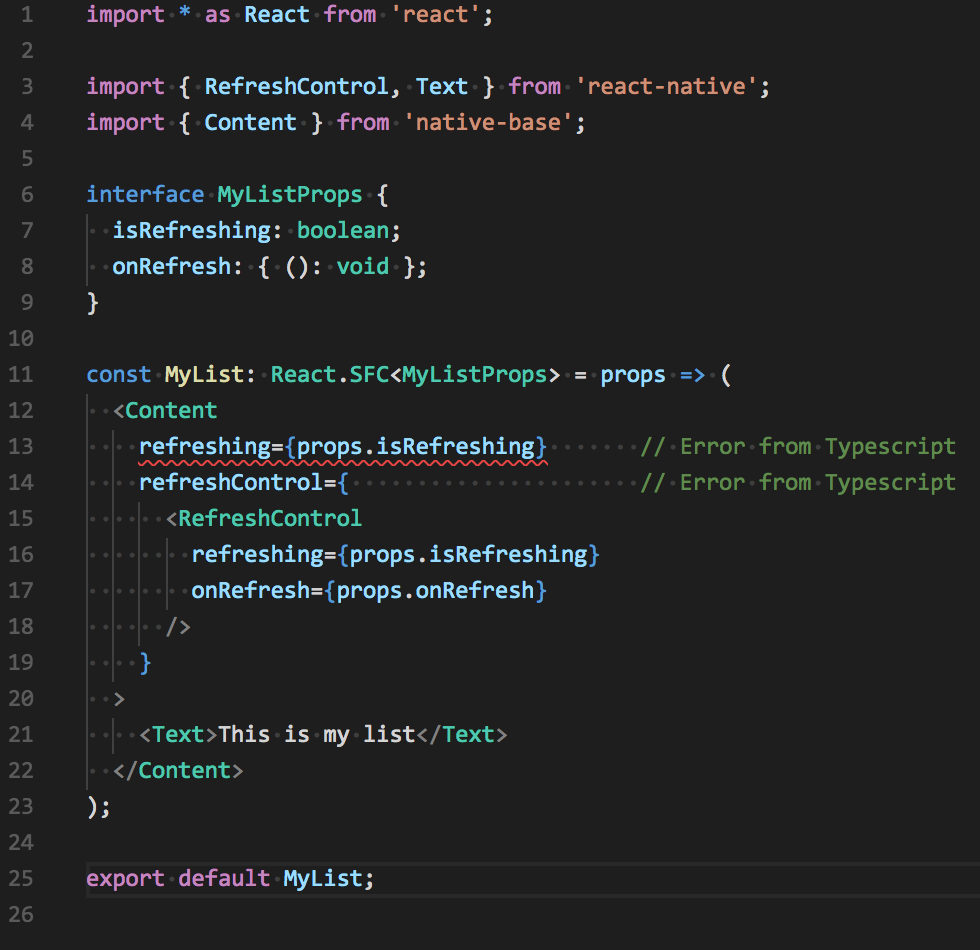Screen dimensions: 980x950
Task: Select the isRefreshing property on line 7
Action: [x=193, y=230]
